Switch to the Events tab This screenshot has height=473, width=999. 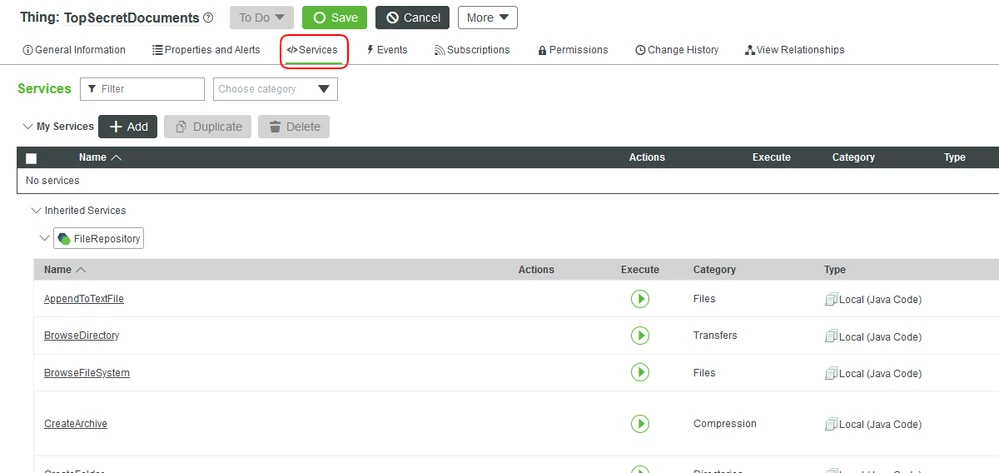click(387, 50)
